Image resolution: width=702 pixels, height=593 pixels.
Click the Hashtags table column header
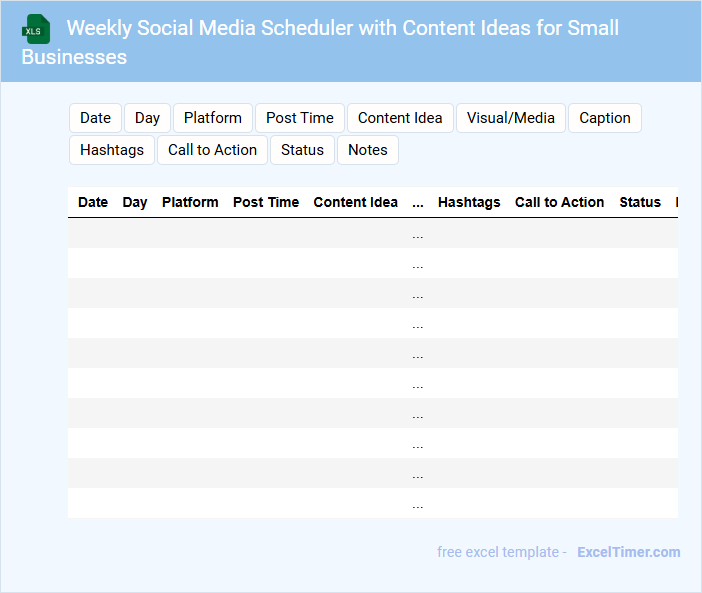469,202
